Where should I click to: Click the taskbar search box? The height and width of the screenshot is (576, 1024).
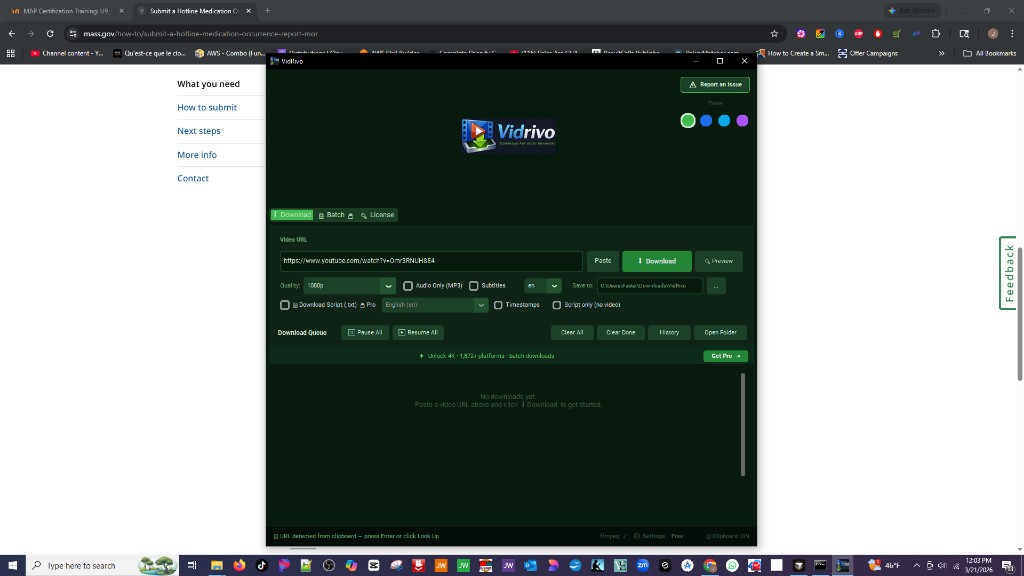tap(103, 566)
